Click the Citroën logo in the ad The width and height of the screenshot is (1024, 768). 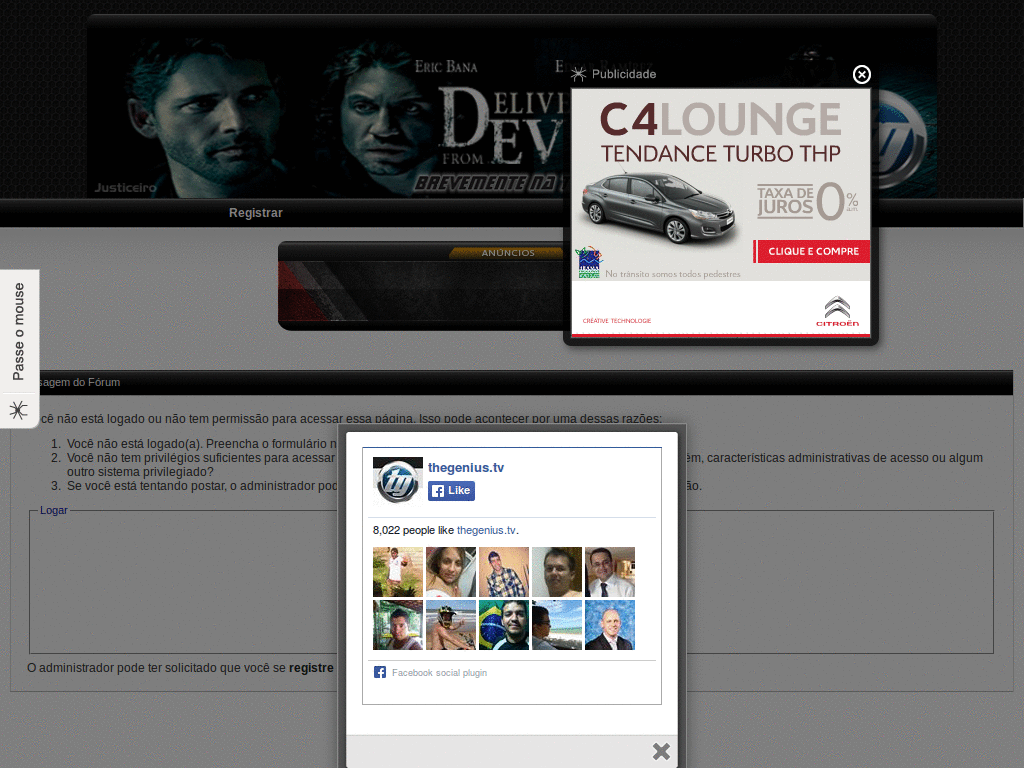pos(837,312)
